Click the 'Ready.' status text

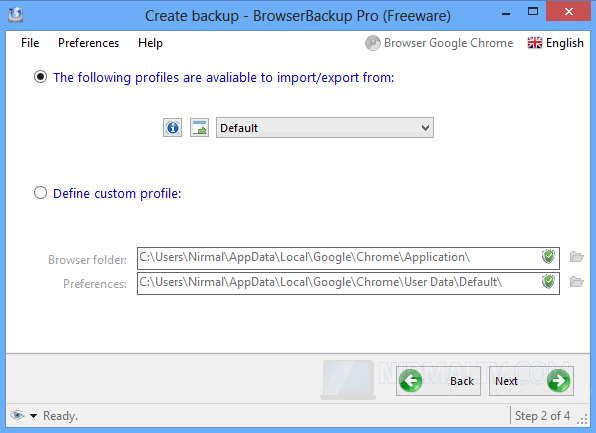[x=60, y=416]
